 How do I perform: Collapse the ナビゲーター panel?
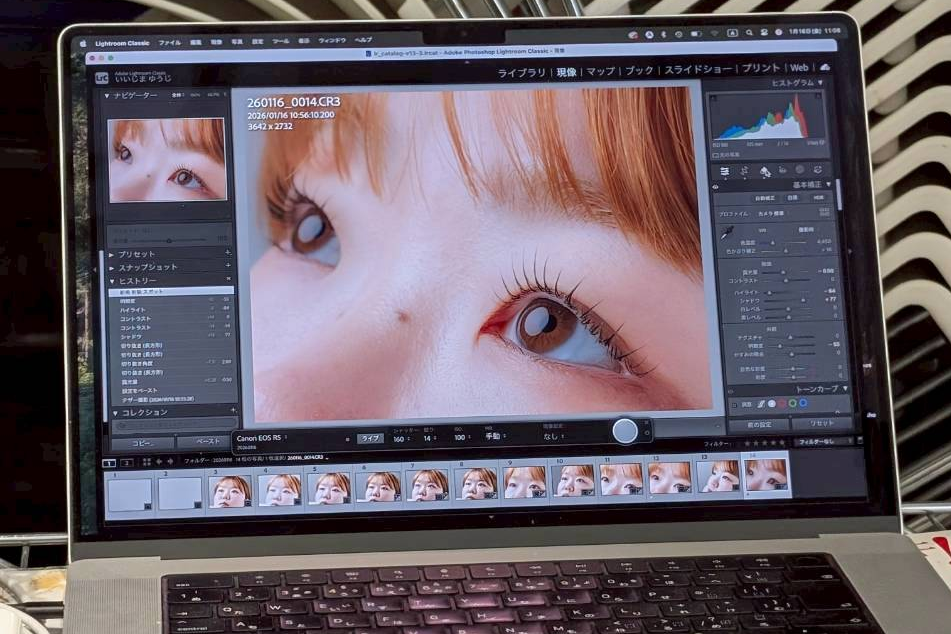pos(108,95)
